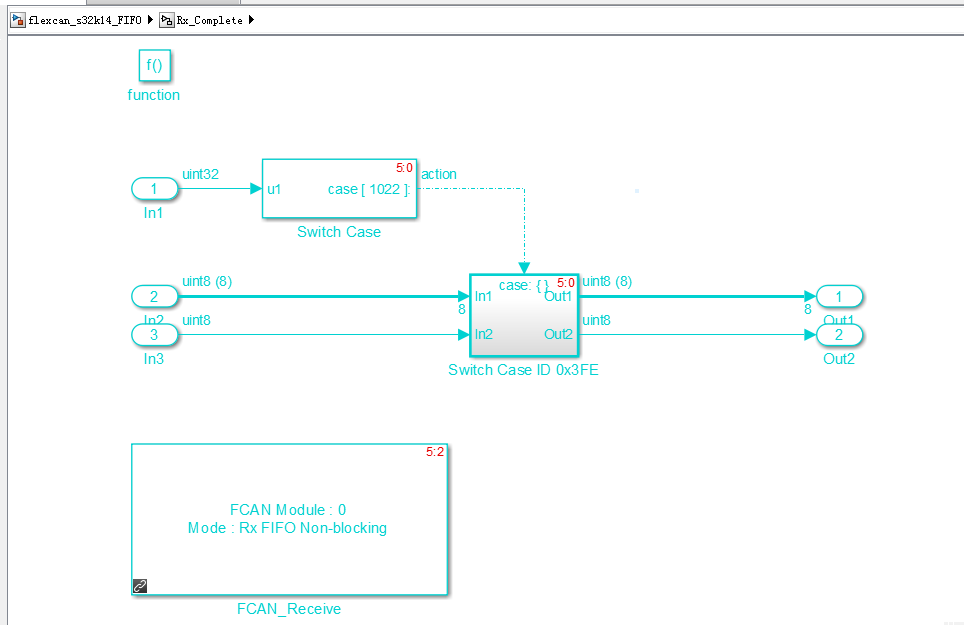Click the uint8 (8) signal line from In2

click(320, 296)
